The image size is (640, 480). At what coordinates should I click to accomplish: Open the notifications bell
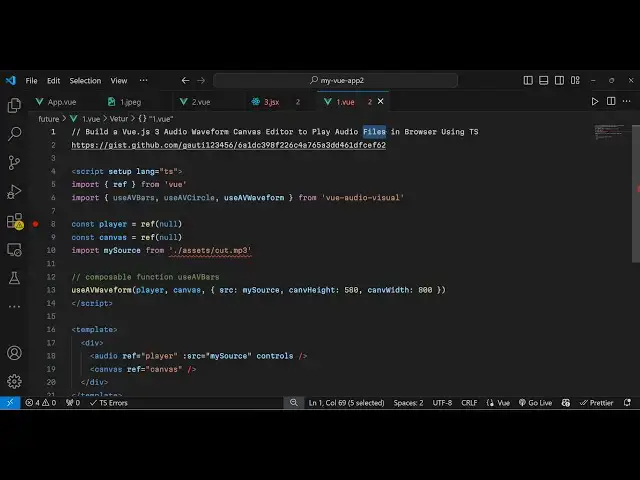[627, 403]
